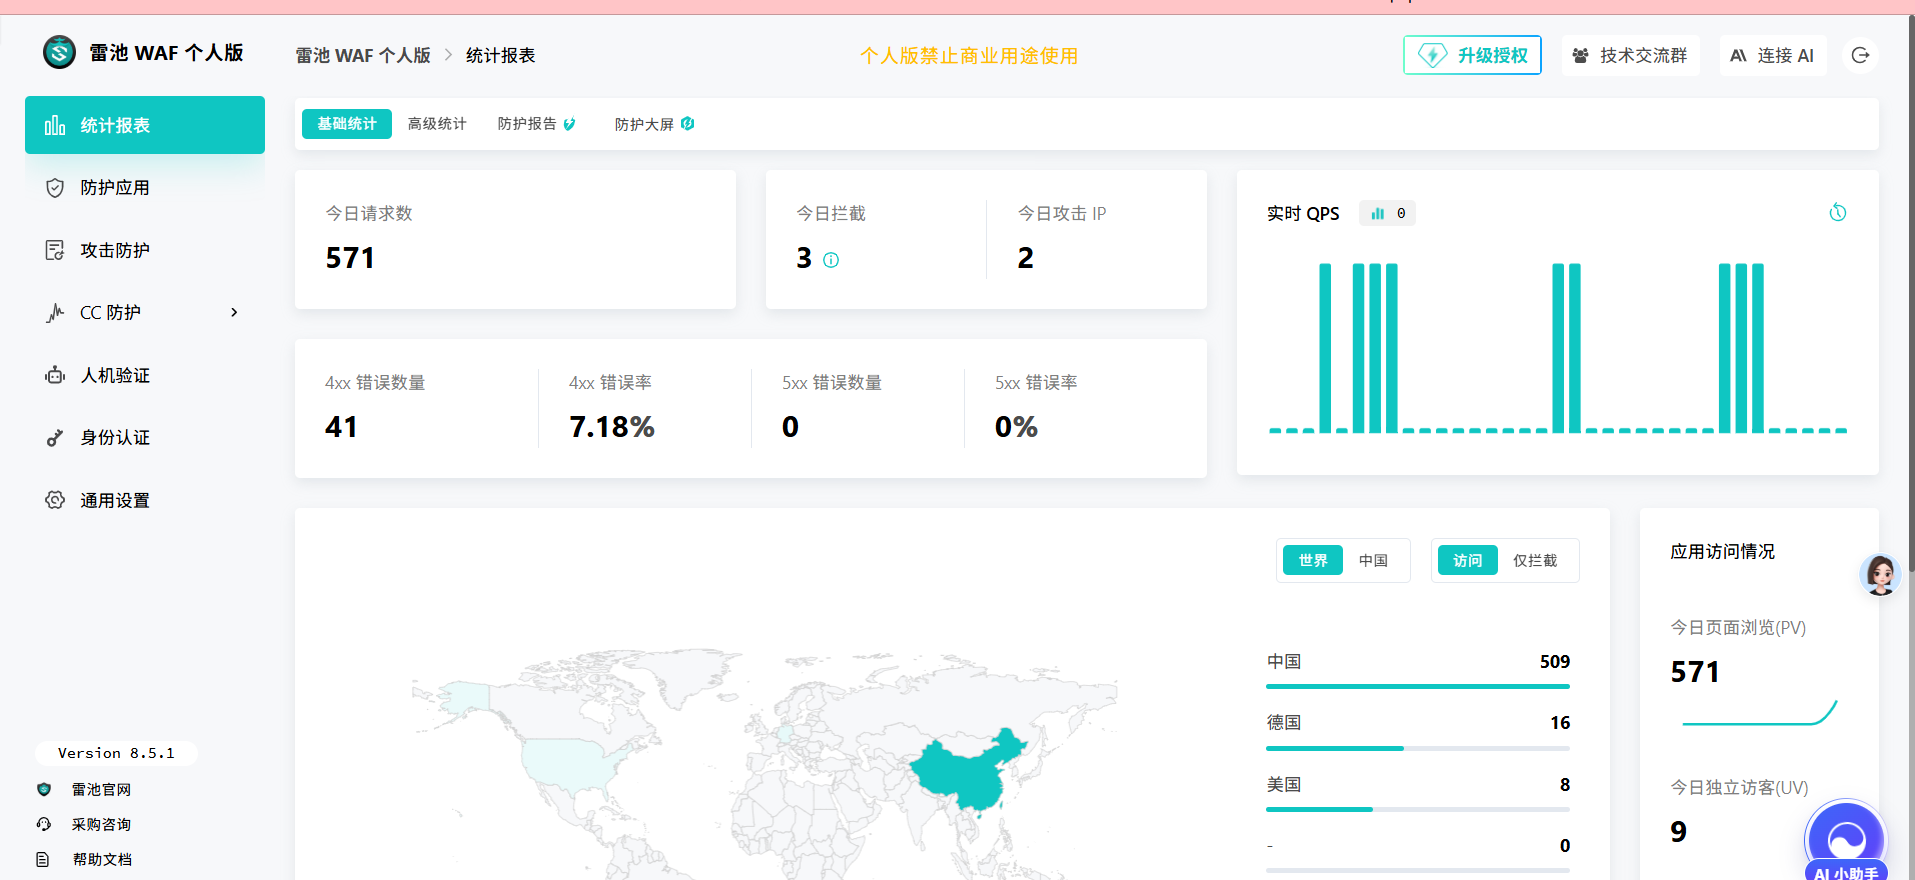Click the QPS chart icon badge
The height and width of the screenshot is (880, 1915).
click(x=1387, y=213)
